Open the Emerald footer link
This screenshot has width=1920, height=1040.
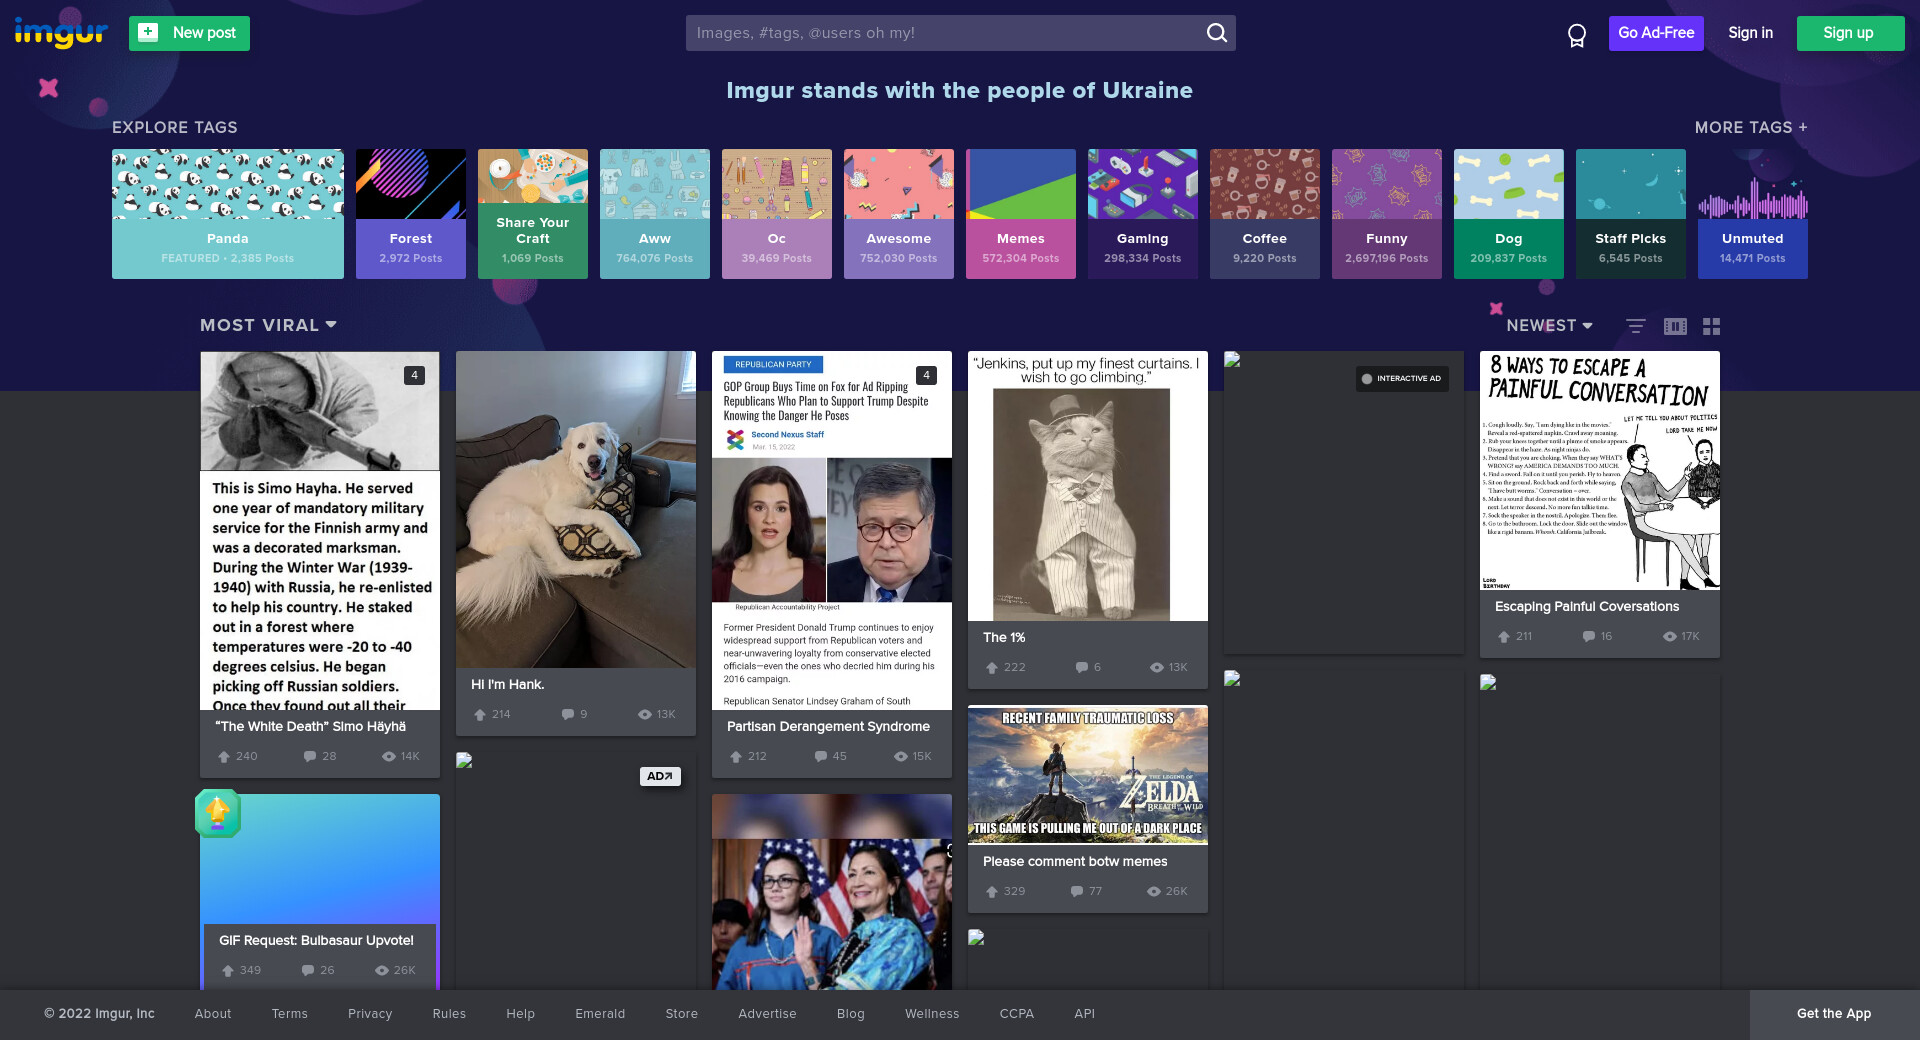600,1014
